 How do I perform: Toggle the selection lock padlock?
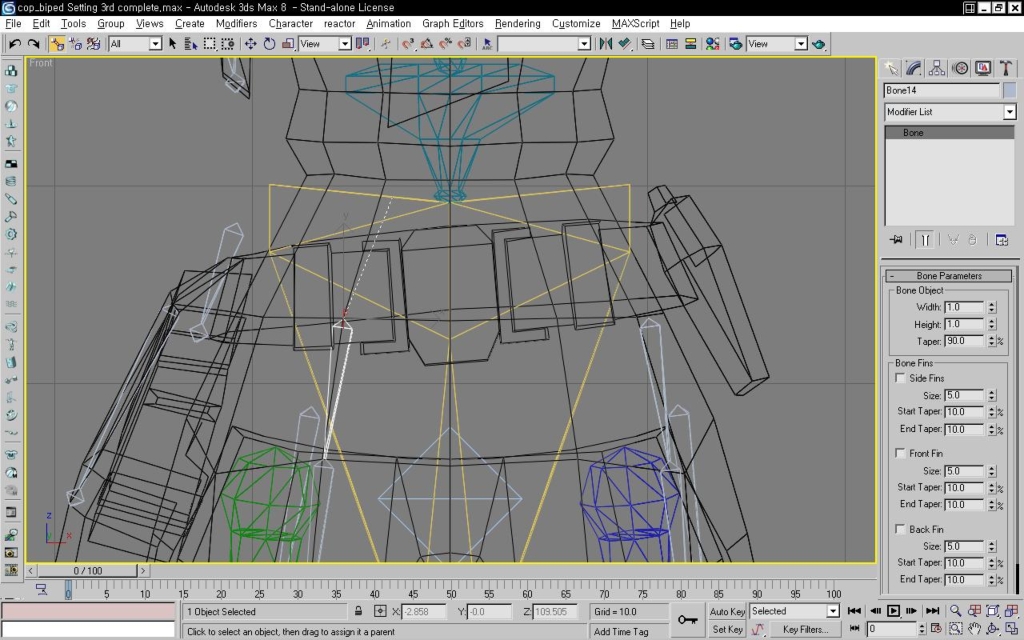tap(358, 611)
